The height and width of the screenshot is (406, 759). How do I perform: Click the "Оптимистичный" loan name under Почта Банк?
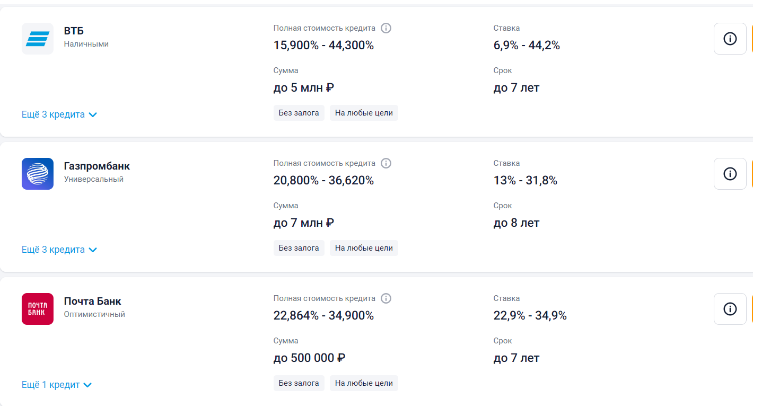(x=93, y=315)
